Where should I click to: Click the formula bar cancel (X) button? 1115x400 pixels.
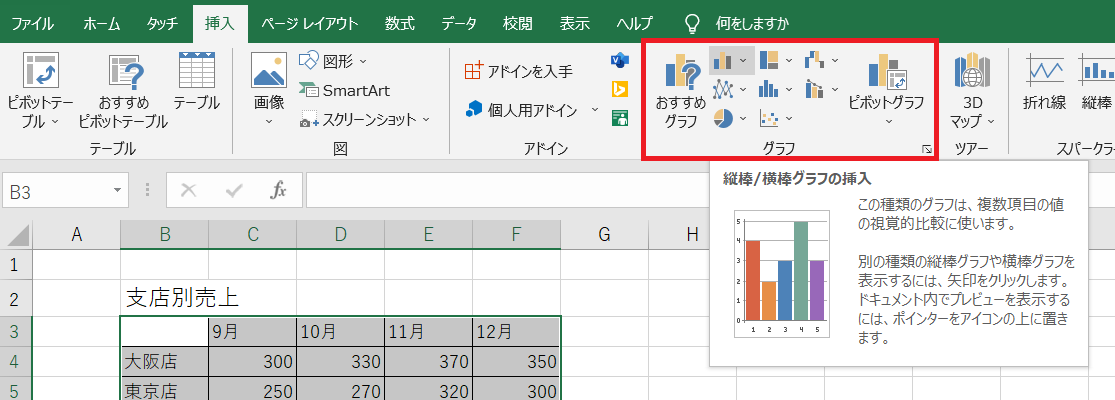coord(188,190)
